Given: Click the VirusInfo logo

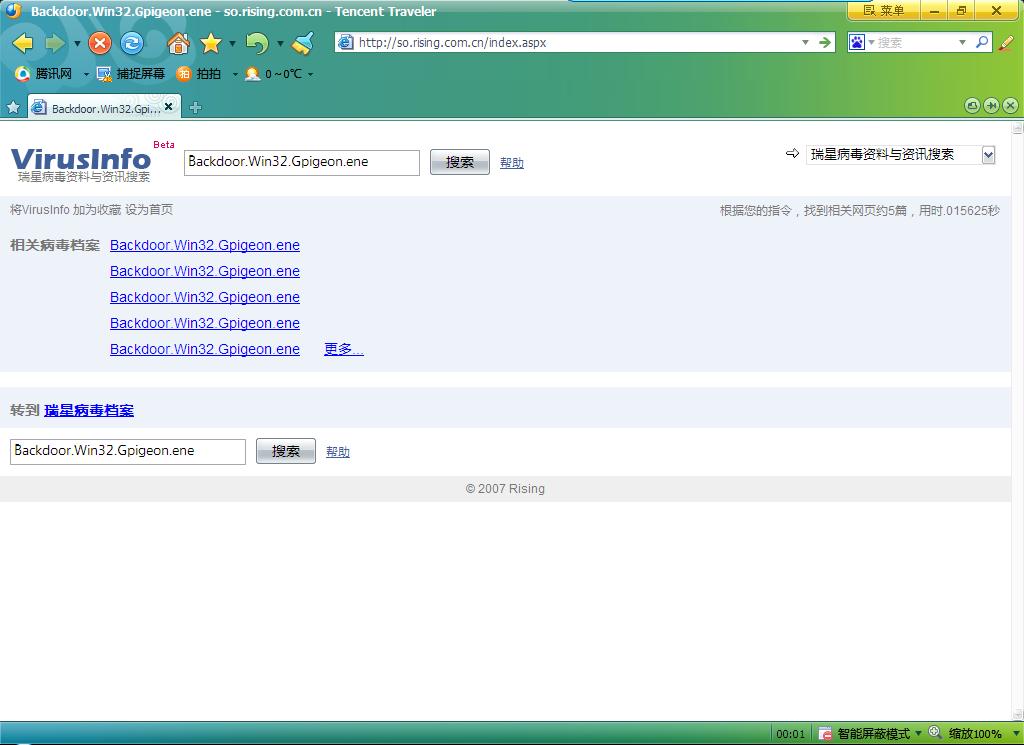Looking at the screenshot, I should pyautogui.click(x=82, y=163).
